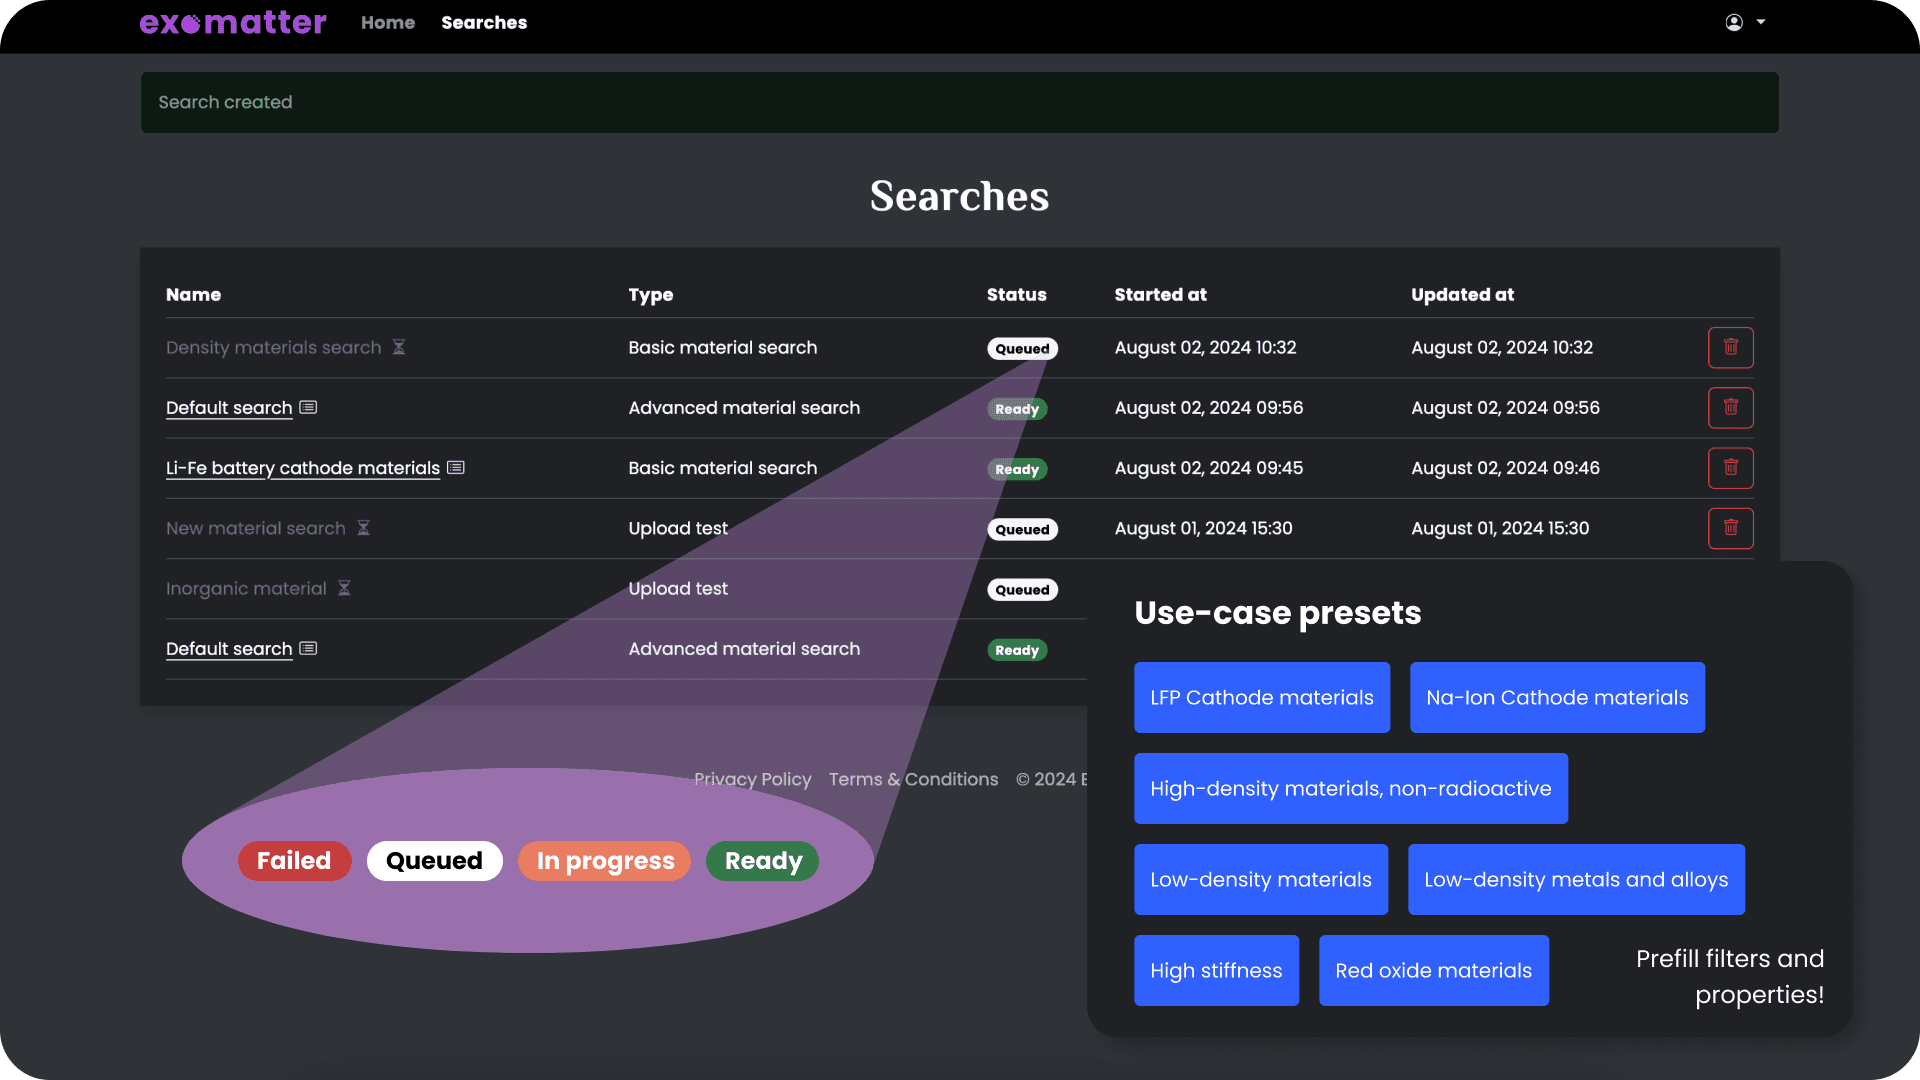Delete the Li-Fe battery cathode materials search
Screen dimensions: 1920x1080
1730,468
